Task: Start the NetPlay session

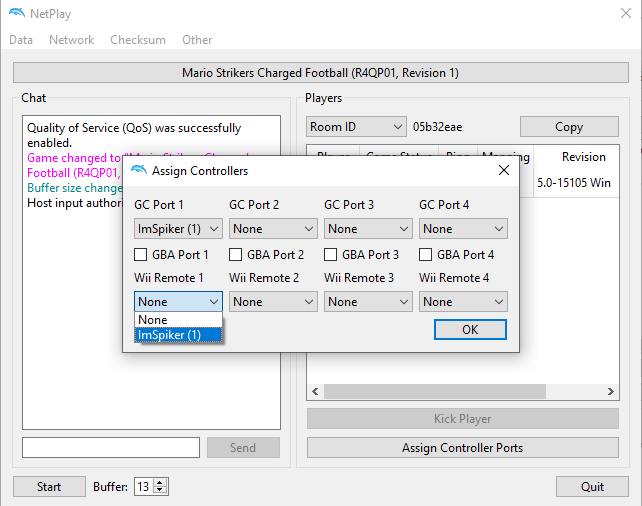Action: point(49,487)
